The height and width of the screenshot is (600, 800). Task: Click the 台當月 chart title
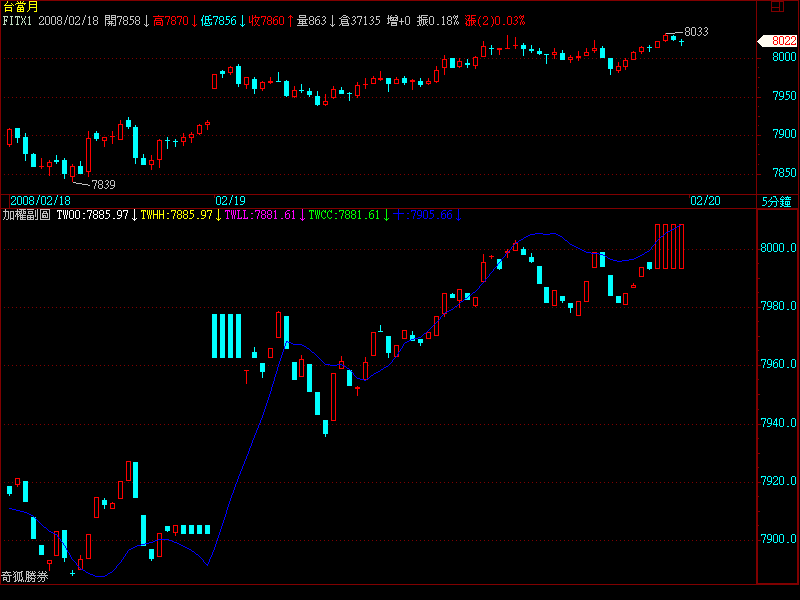[x=20, y=7]
